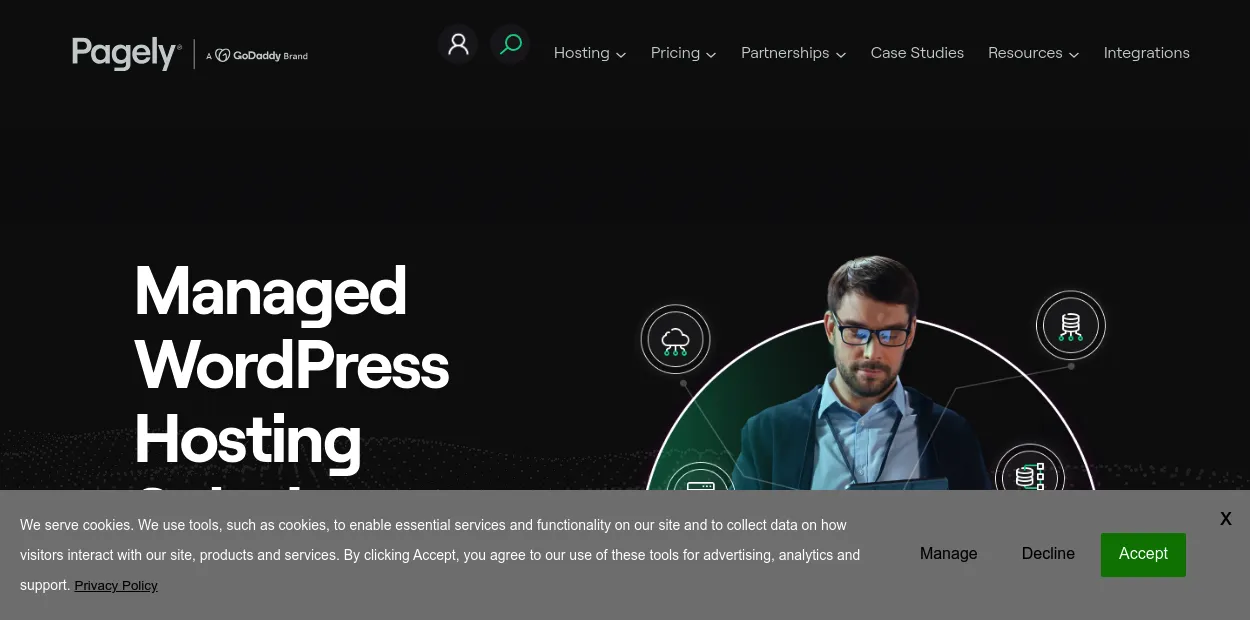Expand the Pricing dropdown menu
This screenshot has width=1250, height=620.
point(683,53)
